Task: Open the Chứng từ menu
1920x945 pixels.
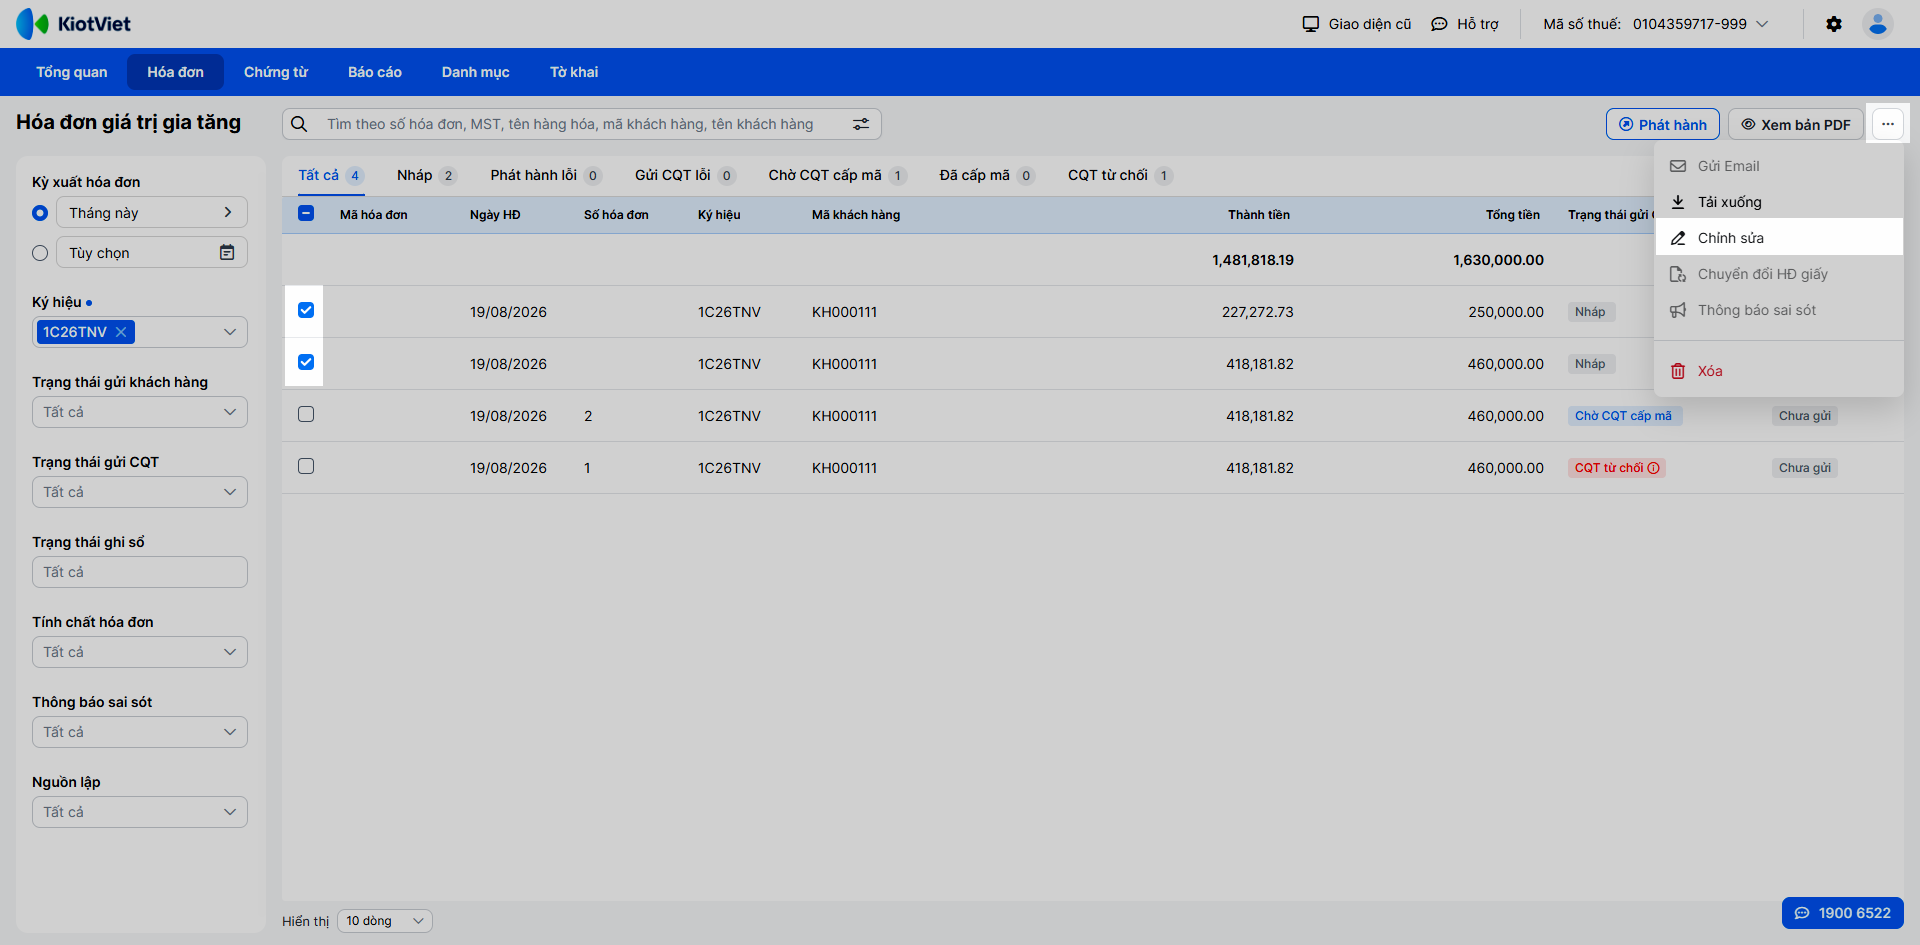Action: 276,72
